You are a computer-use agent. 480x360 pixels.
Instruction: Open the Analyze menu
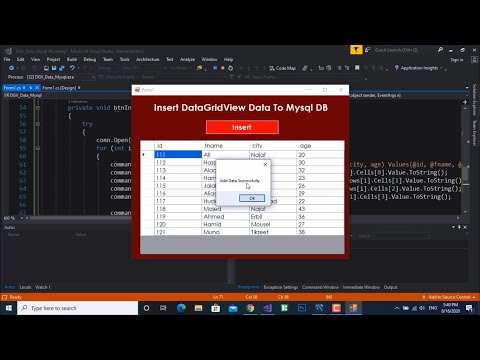[187, 59]
